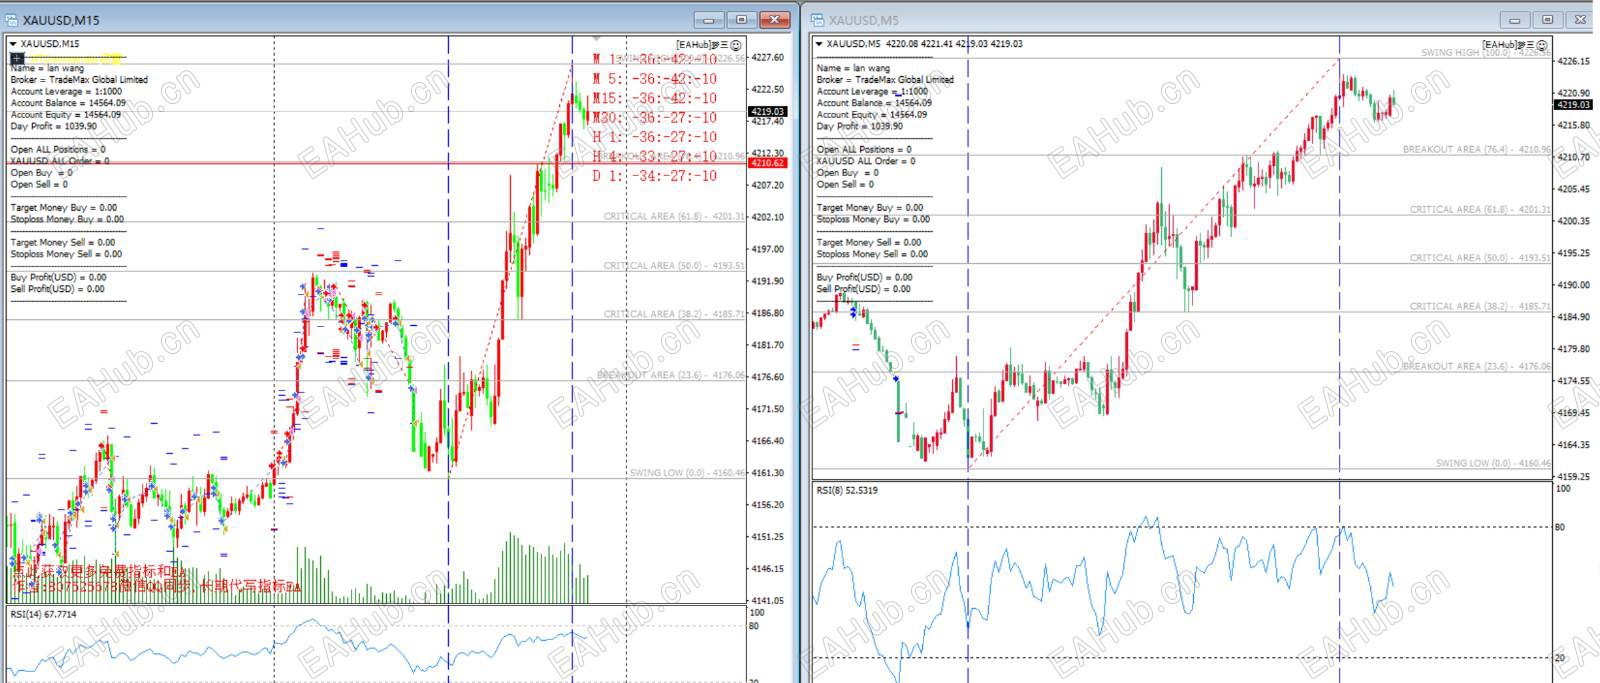Select the 'D 1: -34:-27:-10' timeframe row
1600x683 pixels.
pyautogui.click(x=654, y=176)
